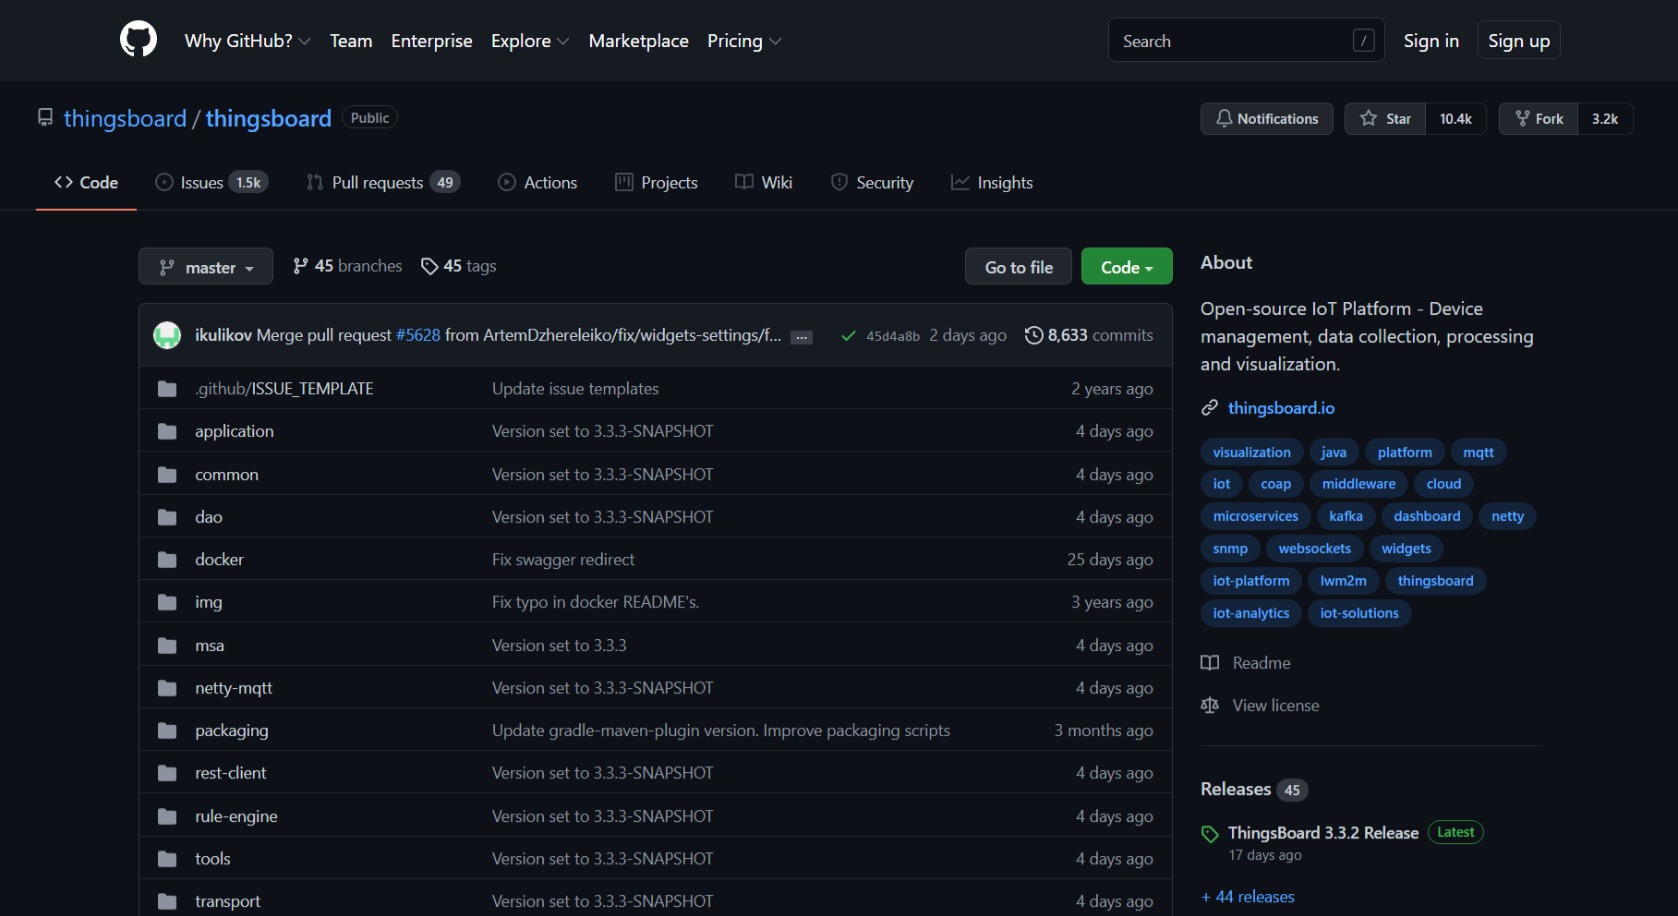This screenshot has width=1678, height=916.
Task: Star the thingsboard repository
Action: [x=1385, y=119]
